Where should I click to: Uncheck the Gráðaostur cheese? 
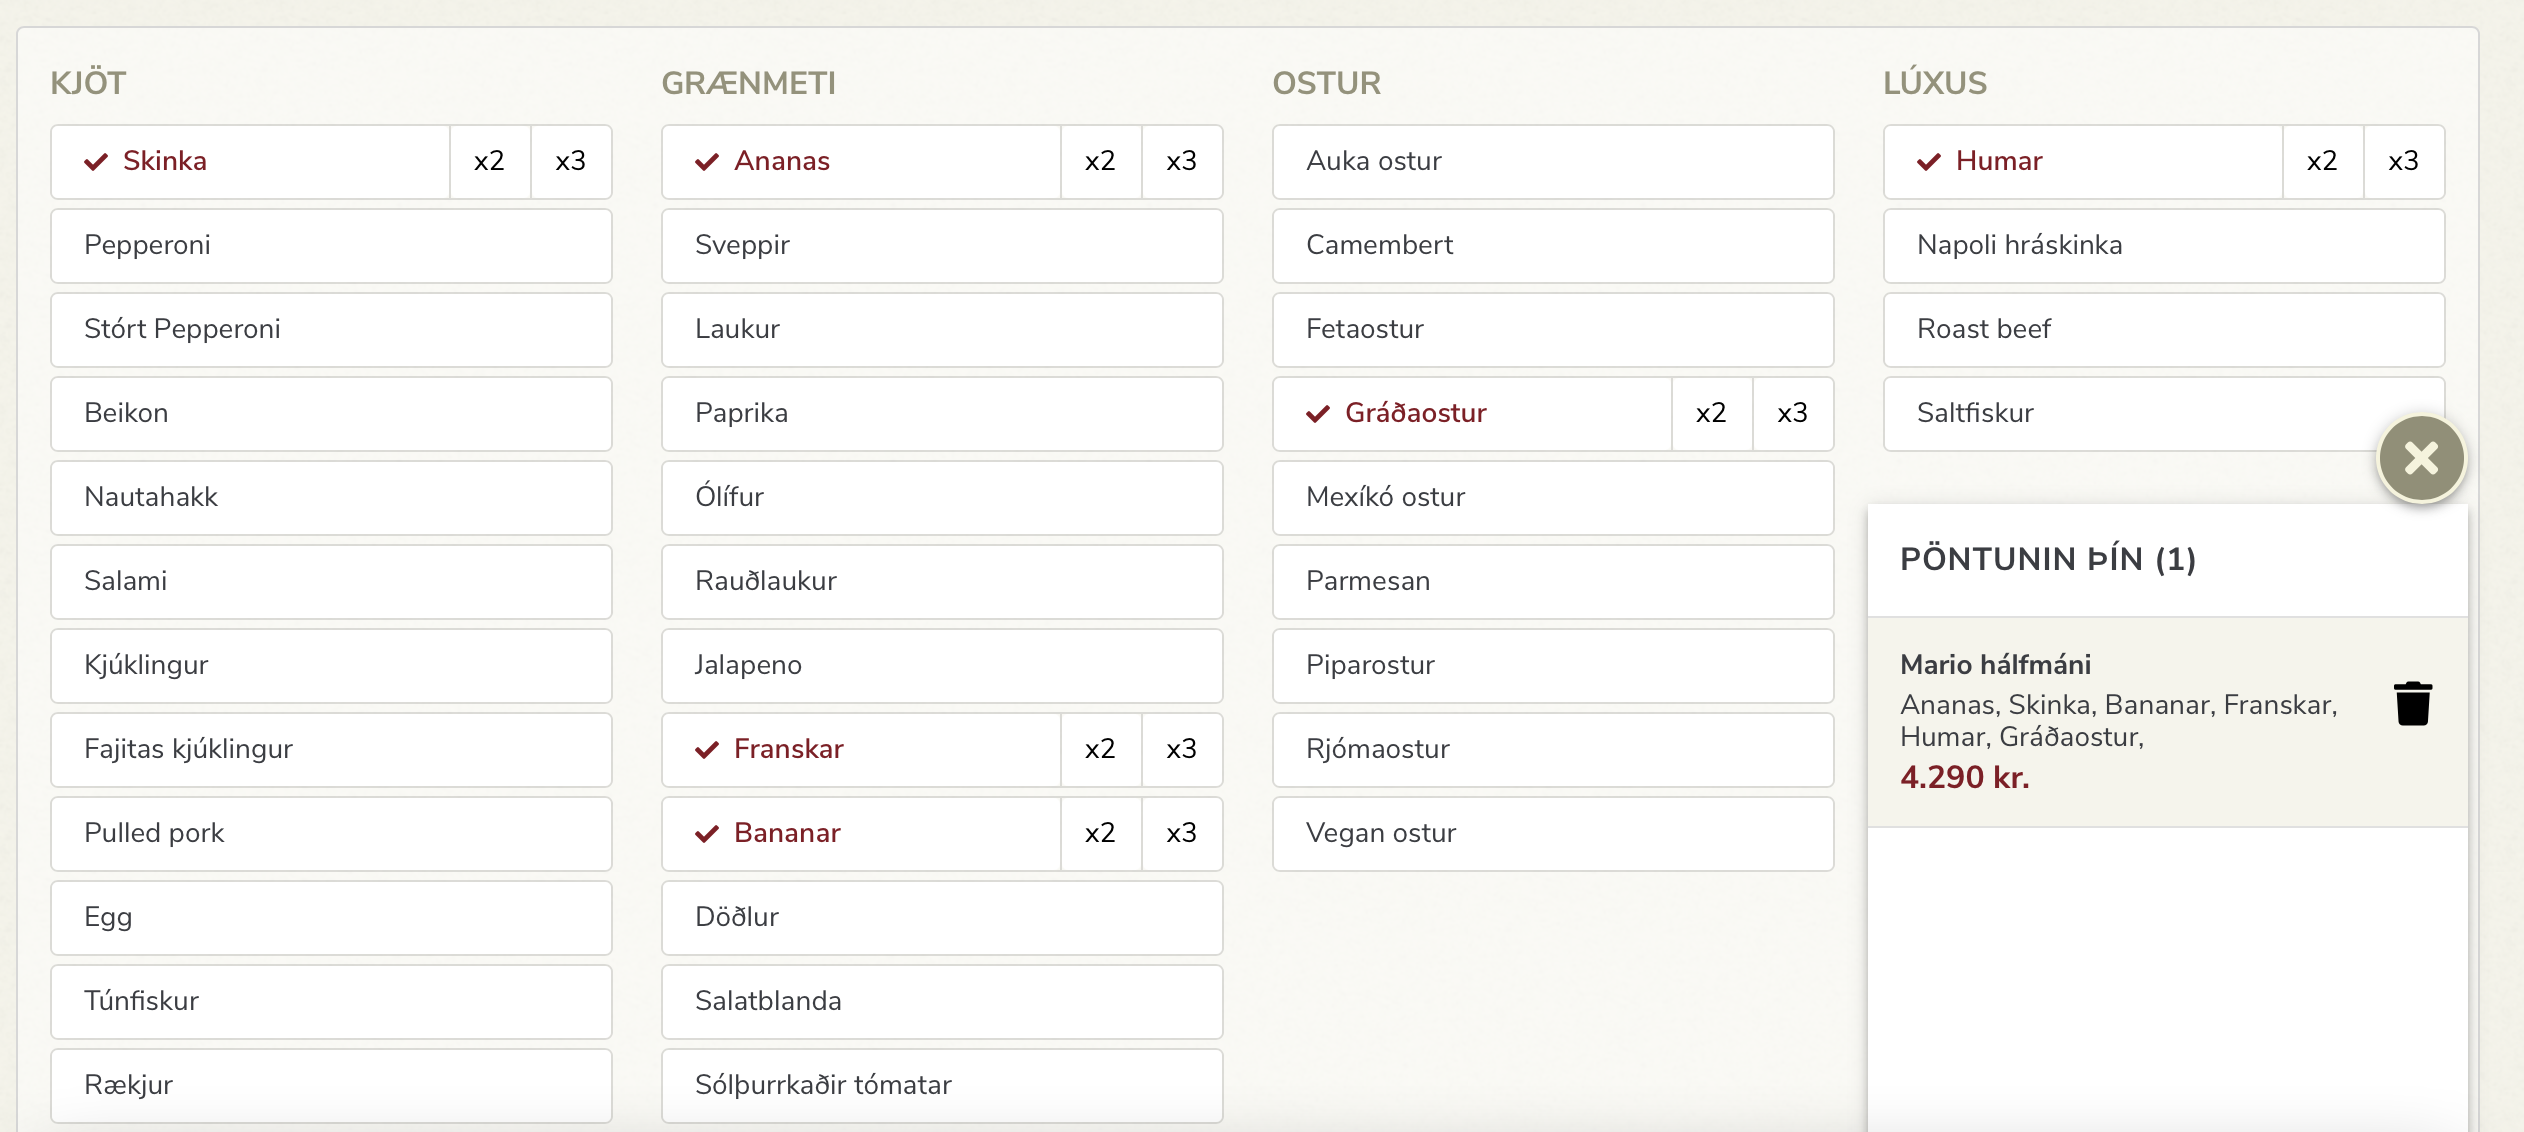pyautogui.click(x=1472, y=414)
